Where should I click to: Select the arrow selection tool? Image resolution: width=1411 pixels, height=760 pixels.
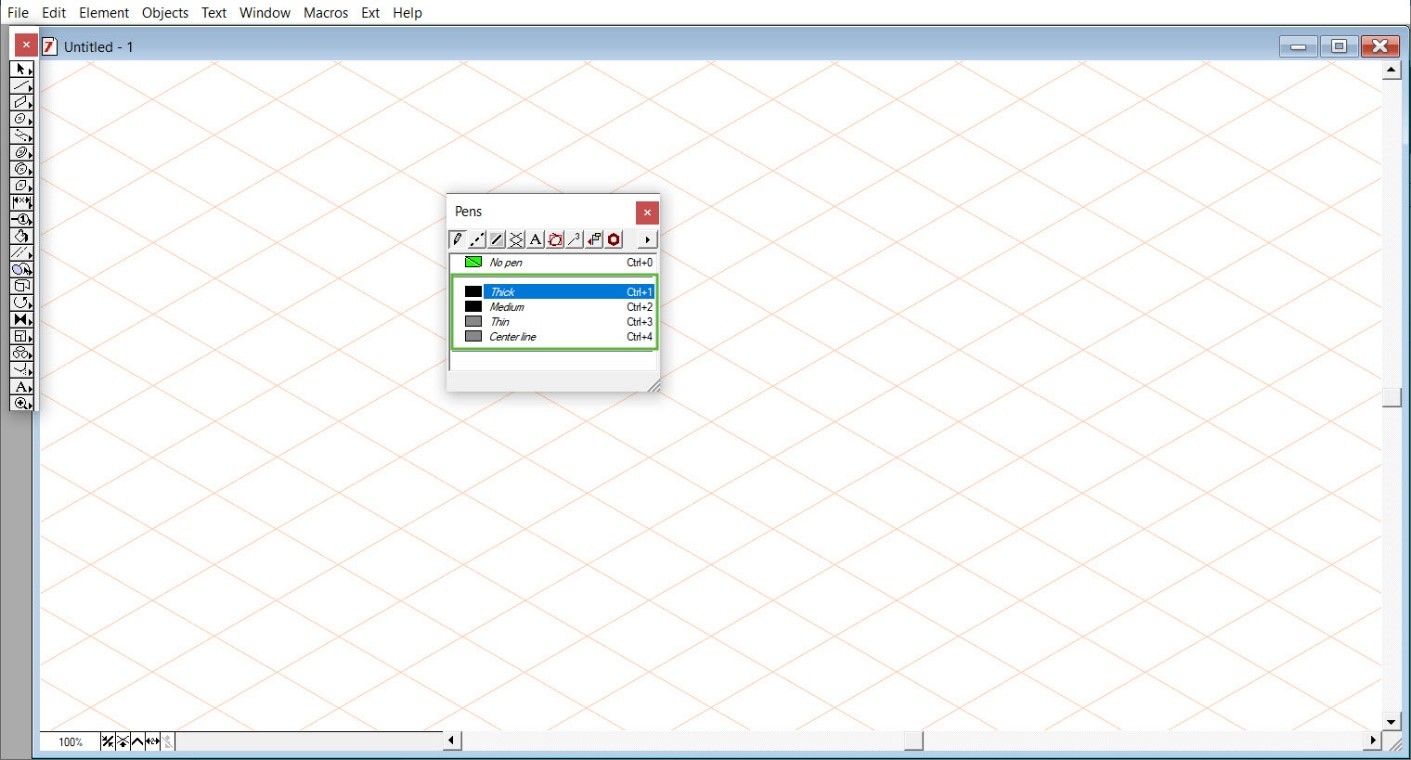[x=22, y=69]
